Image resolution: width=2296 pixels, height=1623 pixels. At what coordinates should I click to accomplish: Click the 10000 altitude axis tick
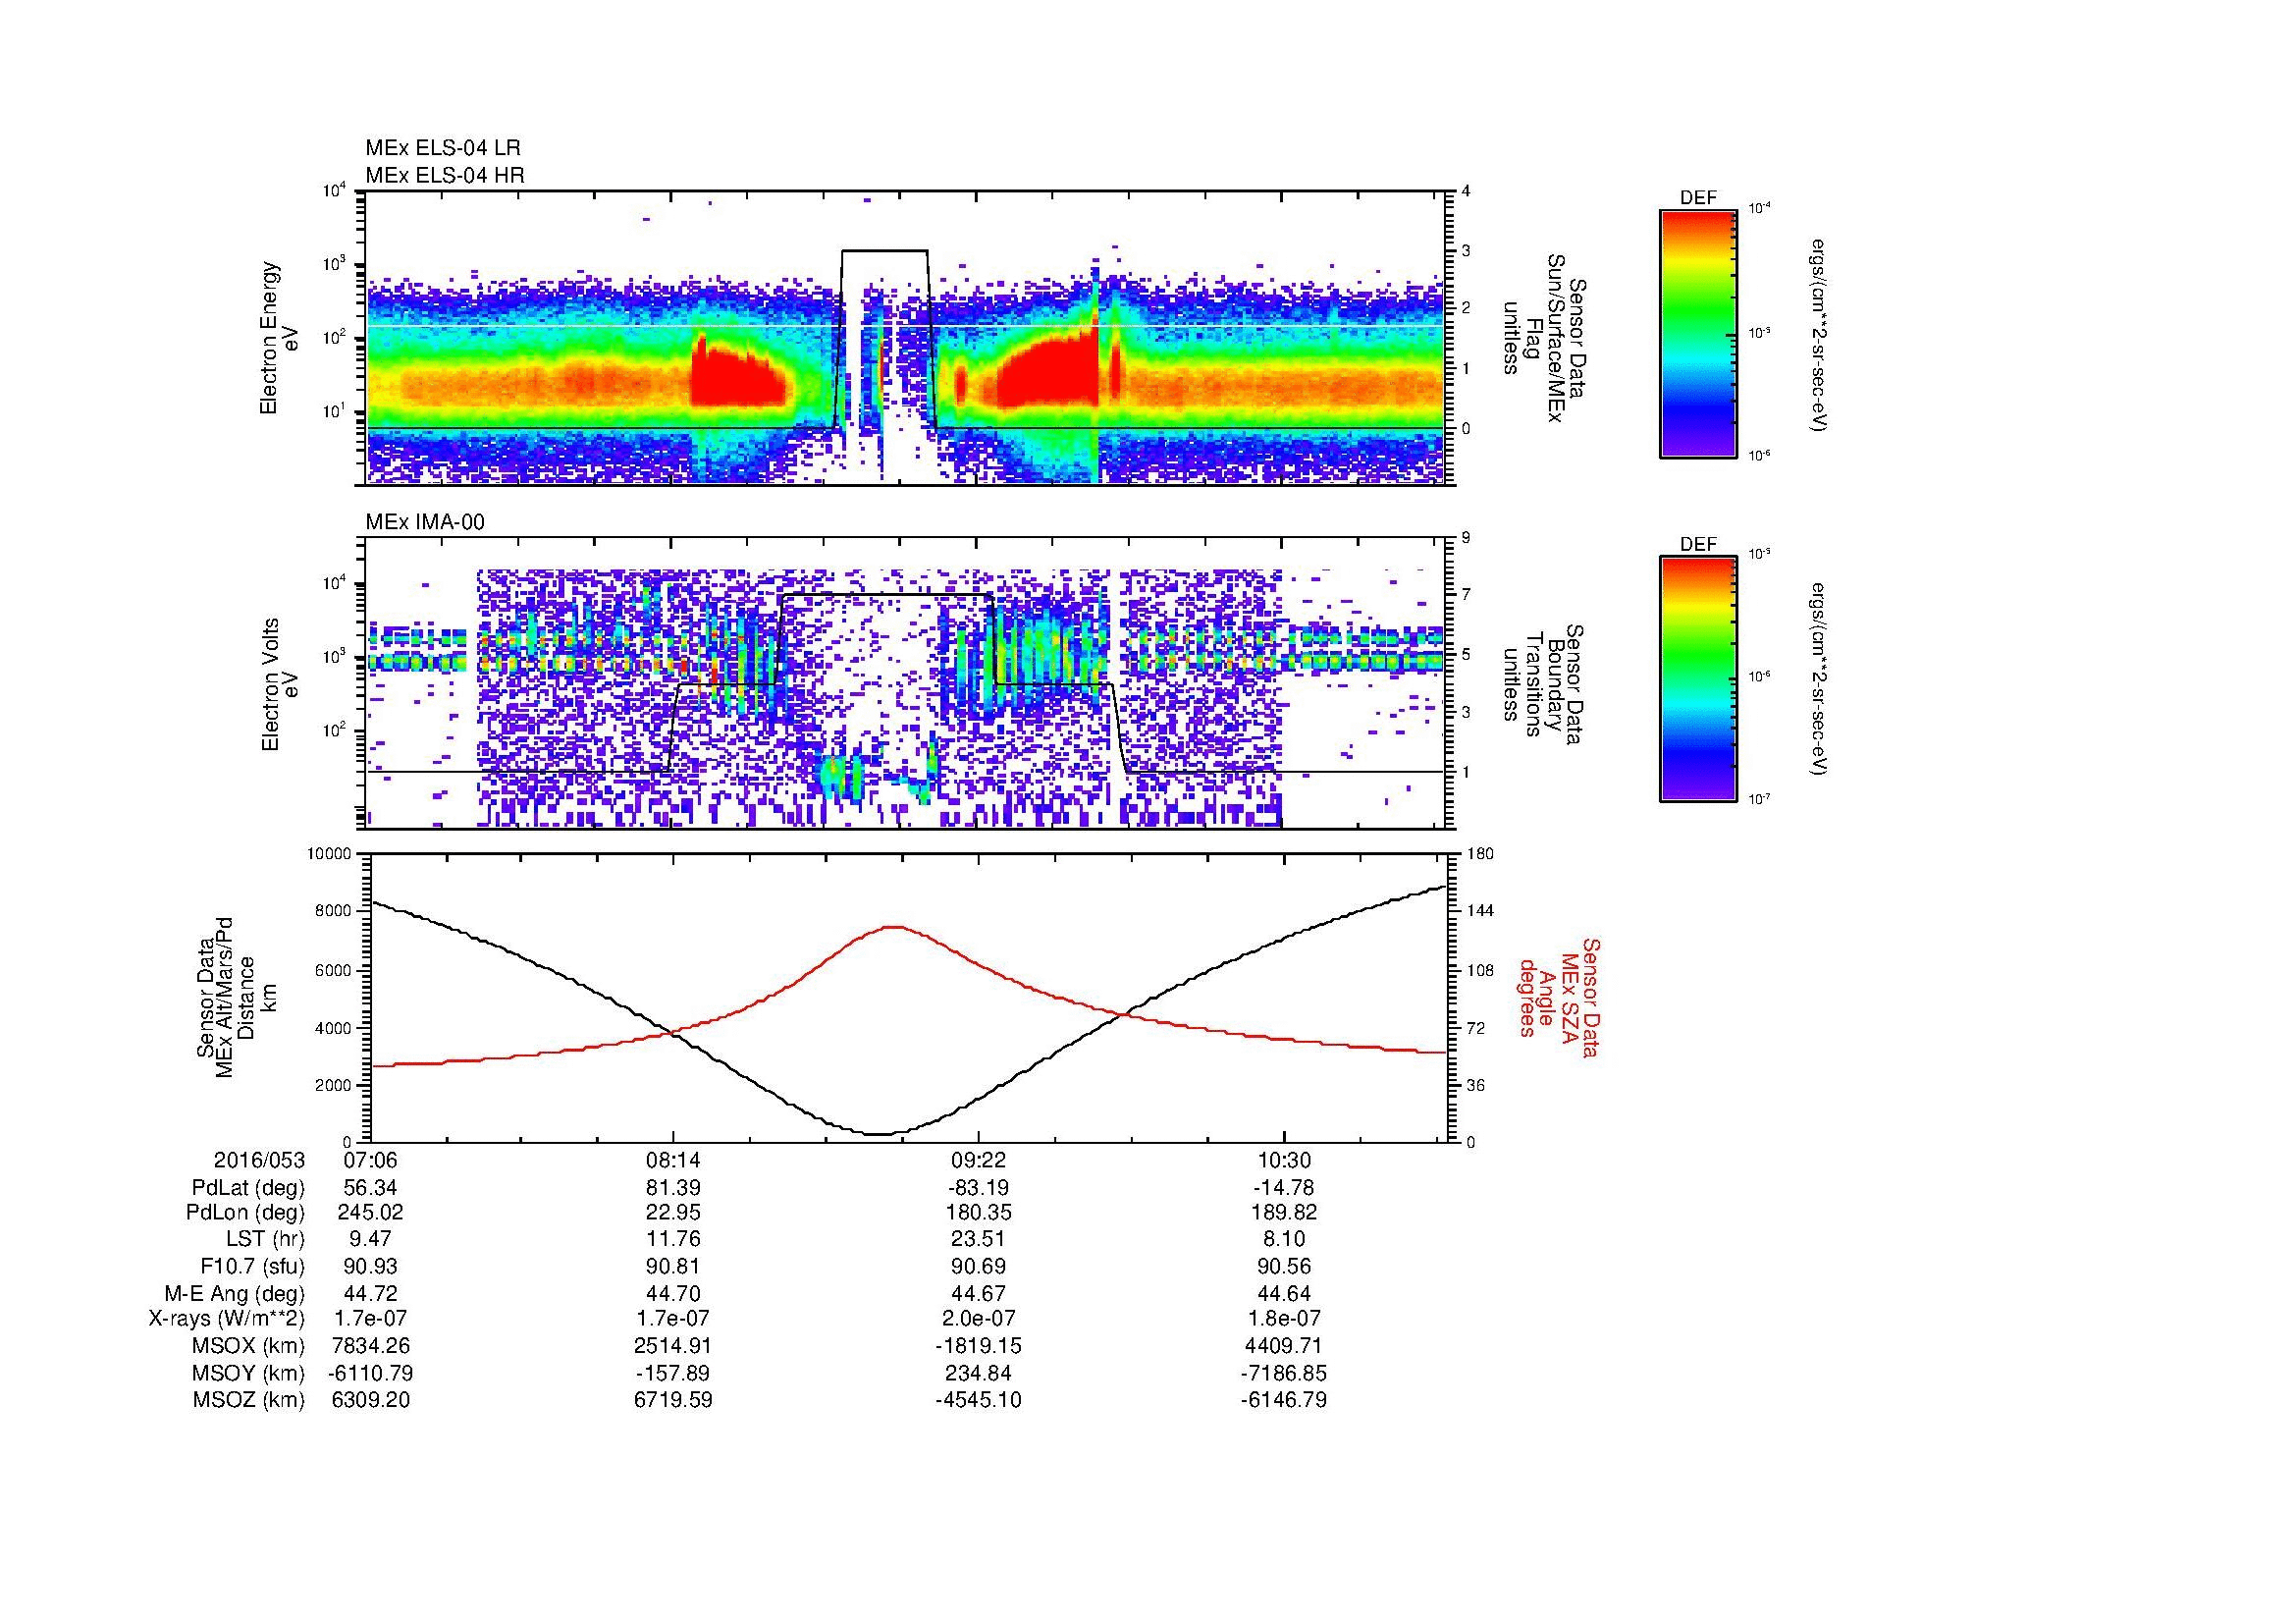coord(331,854)
